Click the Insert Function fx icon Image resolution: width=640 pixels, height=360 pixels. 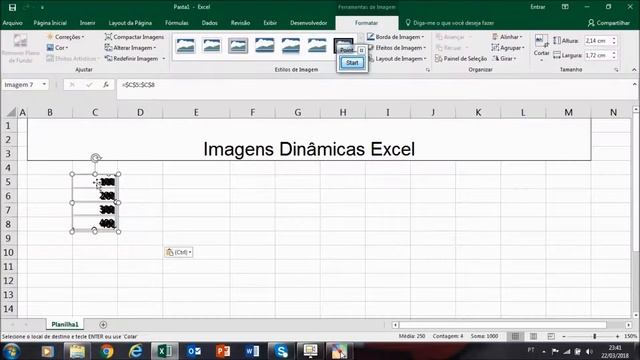pos(106,84)
